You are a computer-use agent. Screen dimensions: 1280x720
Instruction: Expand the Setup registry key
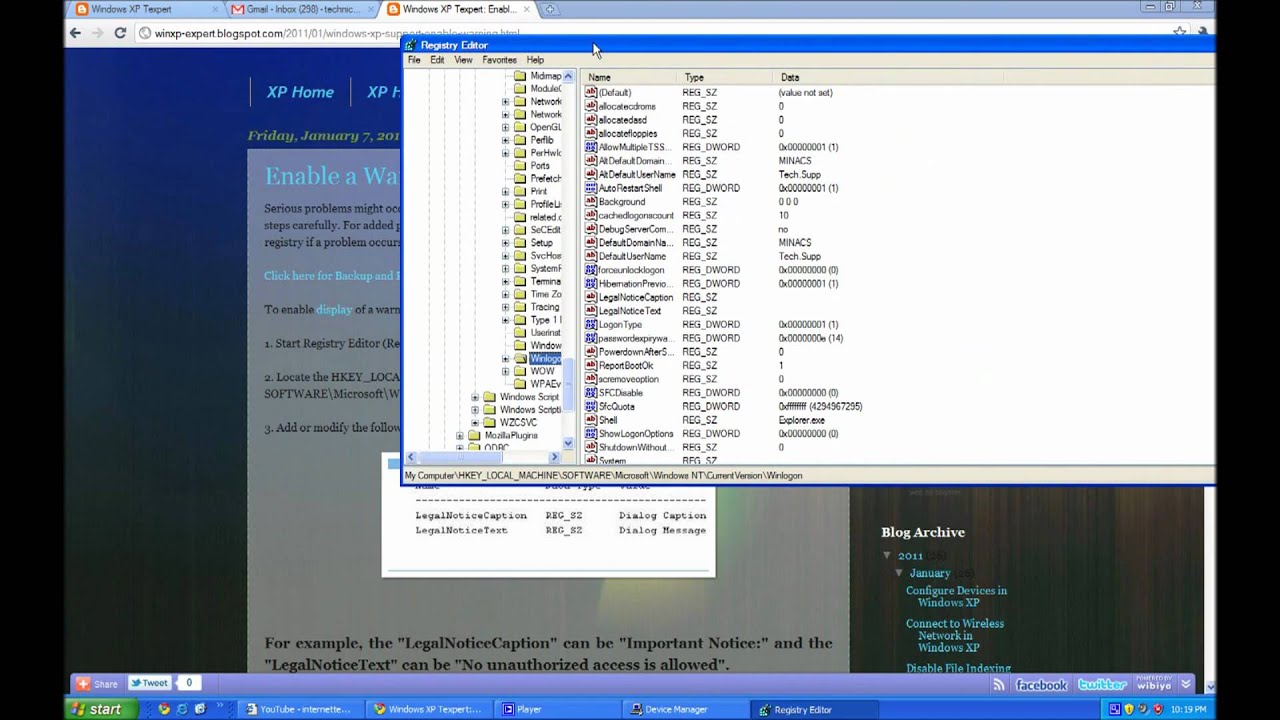pos(505,243)
